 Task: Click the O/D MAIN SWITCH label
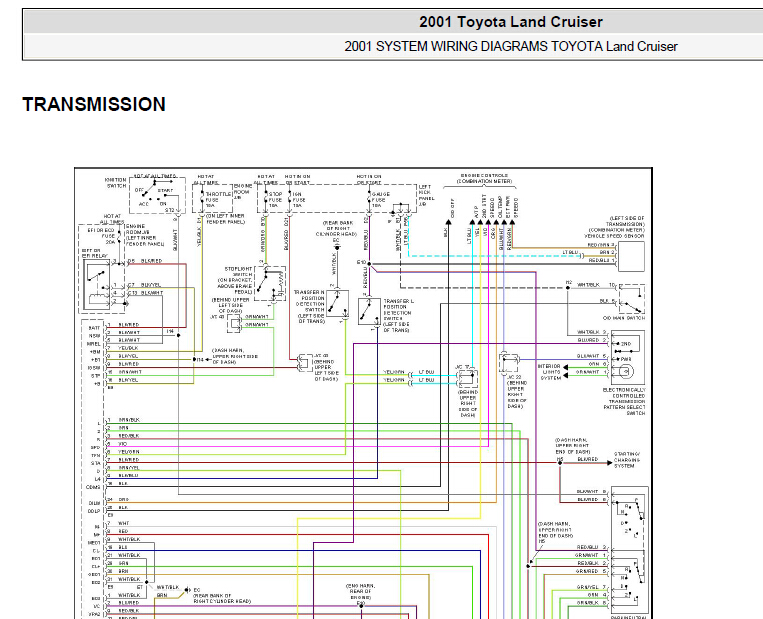point(624,318)
